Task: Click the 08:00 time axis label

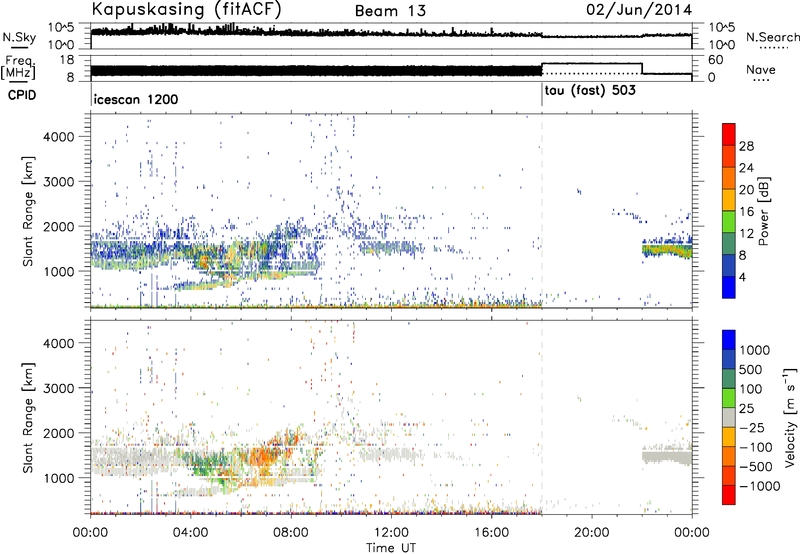Action: click(x=291, y=533)
